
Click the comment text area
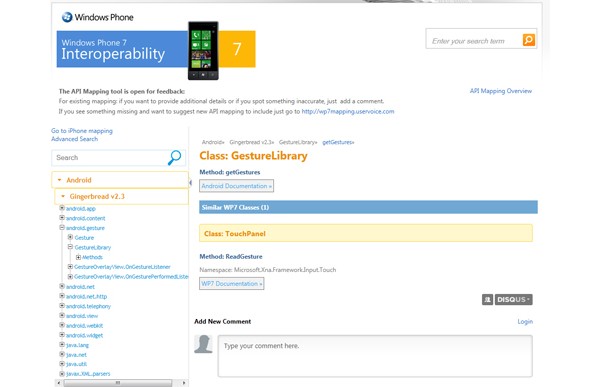pyautogui.click(x=375, y=356)
